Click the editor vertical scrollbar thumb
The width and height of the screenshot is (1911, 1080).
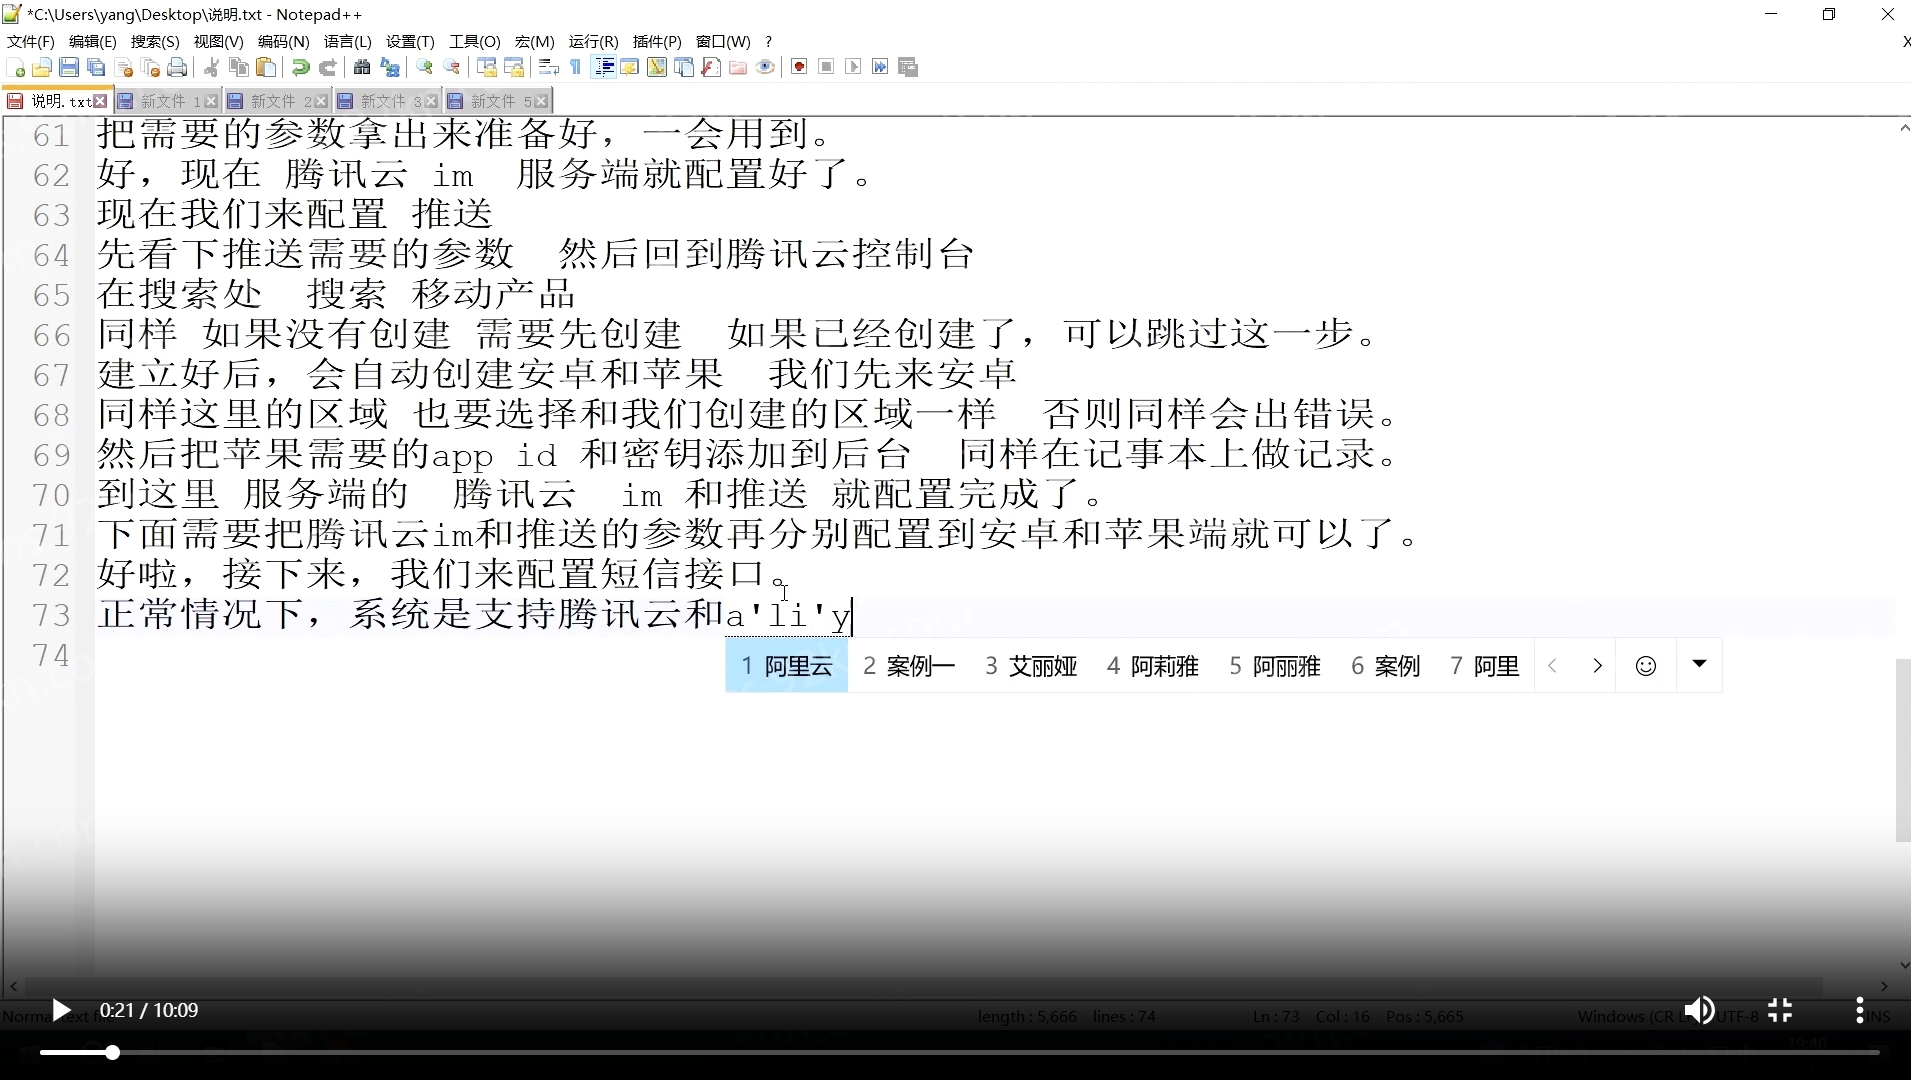point(1903,750)
